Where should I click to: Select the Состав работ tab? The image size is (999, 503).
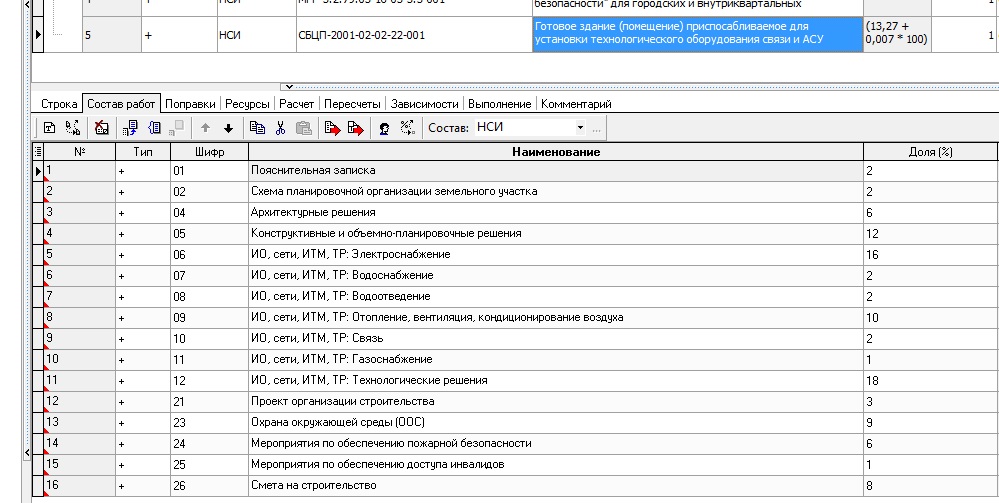[x=121, y=103]
